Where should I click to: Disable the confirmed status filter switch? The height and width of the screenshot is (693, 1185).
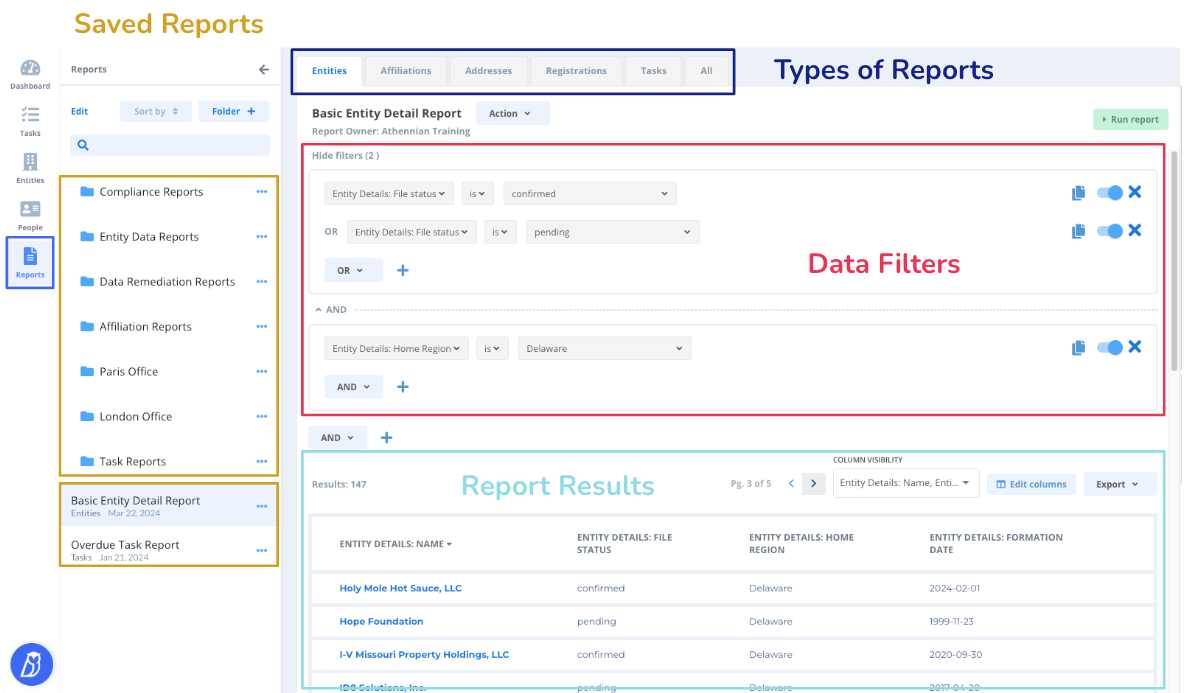[x=1111, y=192]
